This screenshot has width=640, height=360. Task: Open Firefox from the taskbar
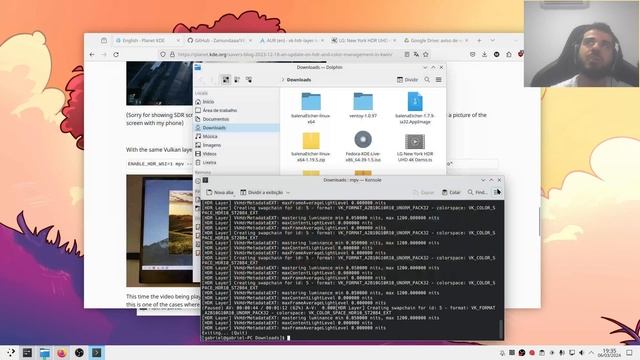(x=62, y=352)
